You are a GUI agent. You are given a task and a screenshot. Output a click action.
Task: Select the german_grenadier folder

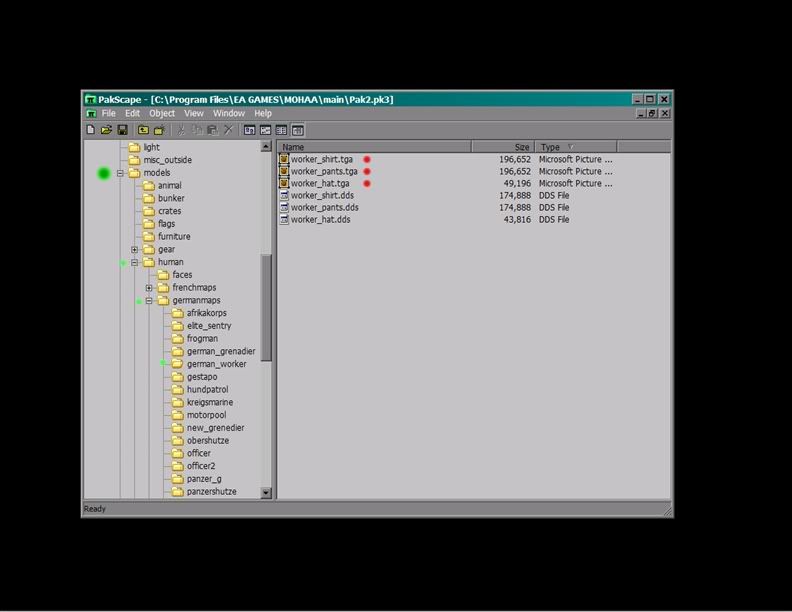point(221,351)
